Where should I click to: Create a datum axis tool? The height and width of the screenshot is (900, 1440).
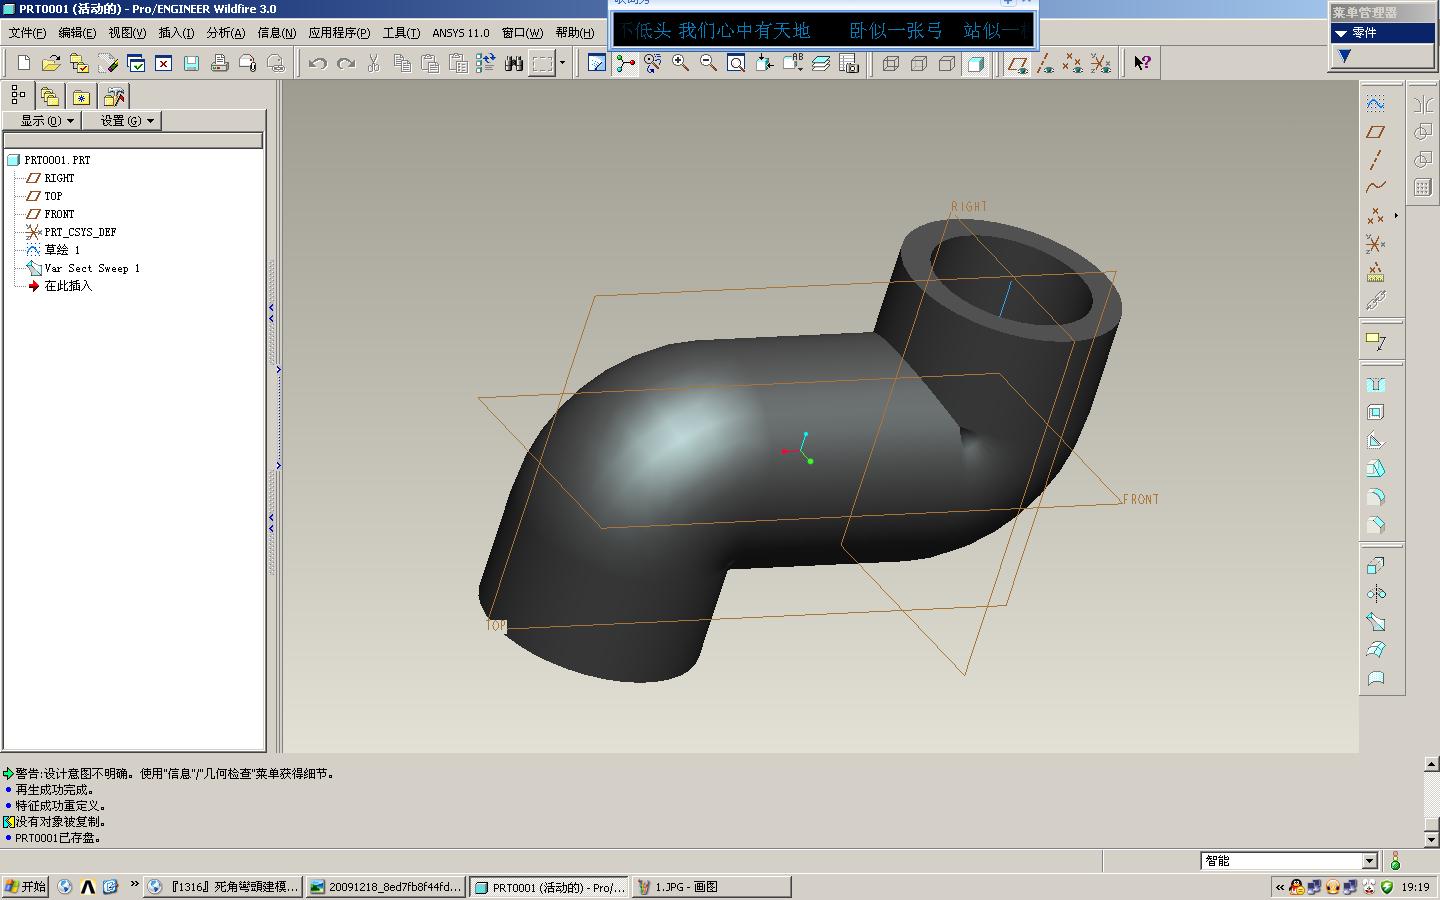click(1376, 160)
